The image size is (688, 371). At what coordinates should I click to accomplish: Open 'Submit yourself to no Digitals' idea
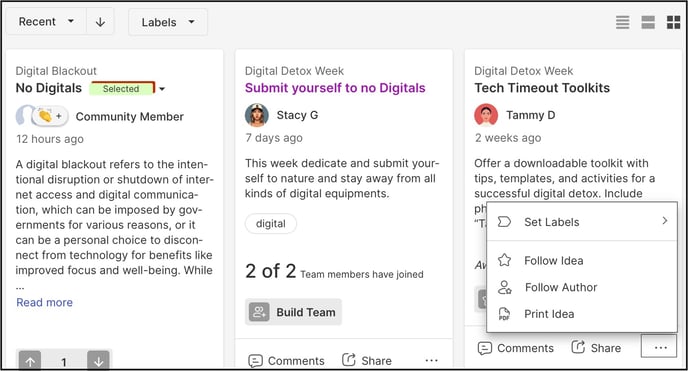335,88
